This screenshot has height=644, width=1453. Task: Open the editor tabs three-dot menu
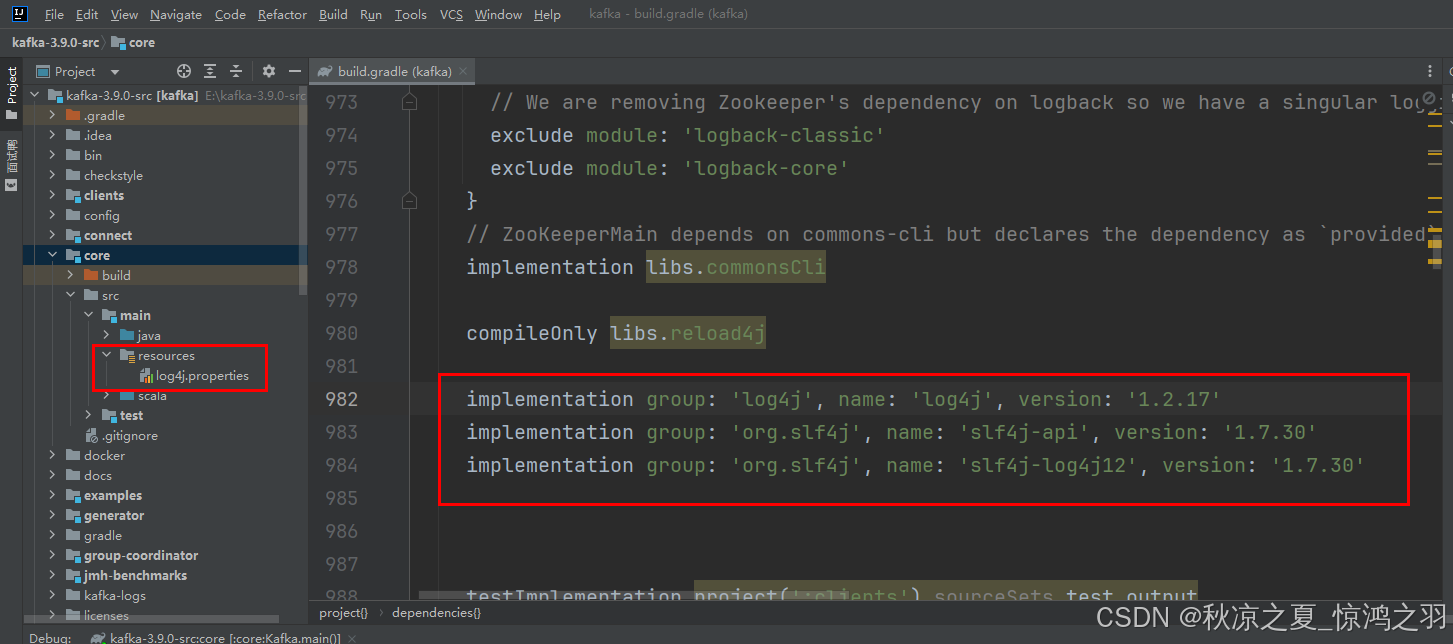[1429, 71]
